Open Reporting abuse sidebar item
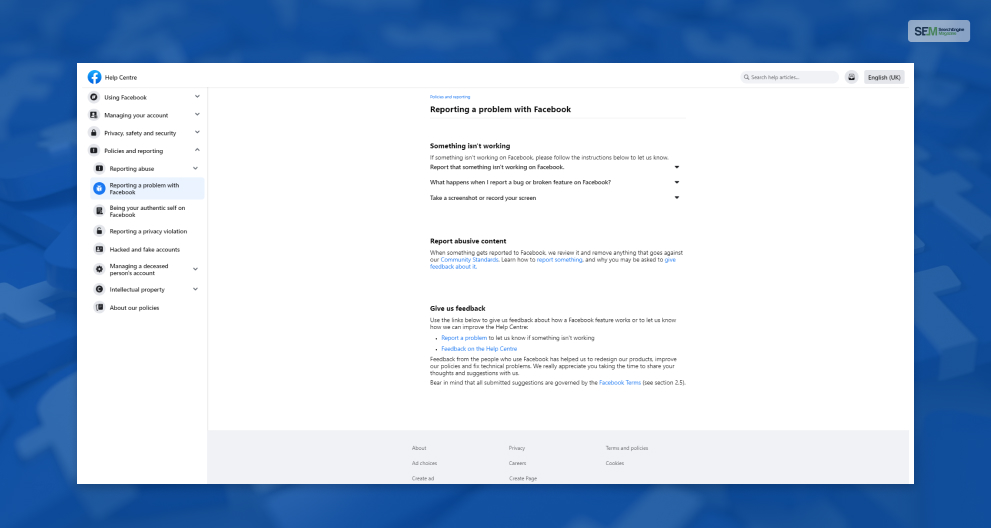The height and width of the screenshot is (528, 991). [x=131, y=169]
